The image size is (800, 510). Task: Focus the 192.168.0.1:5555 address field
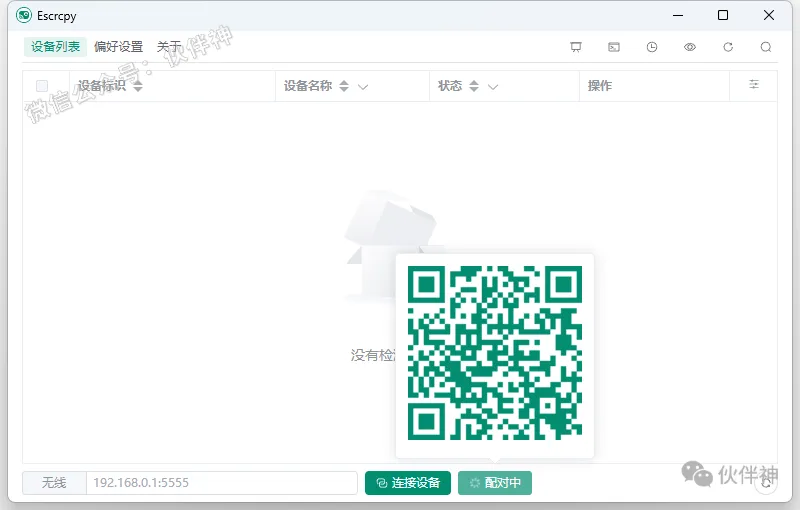(222, 482)
